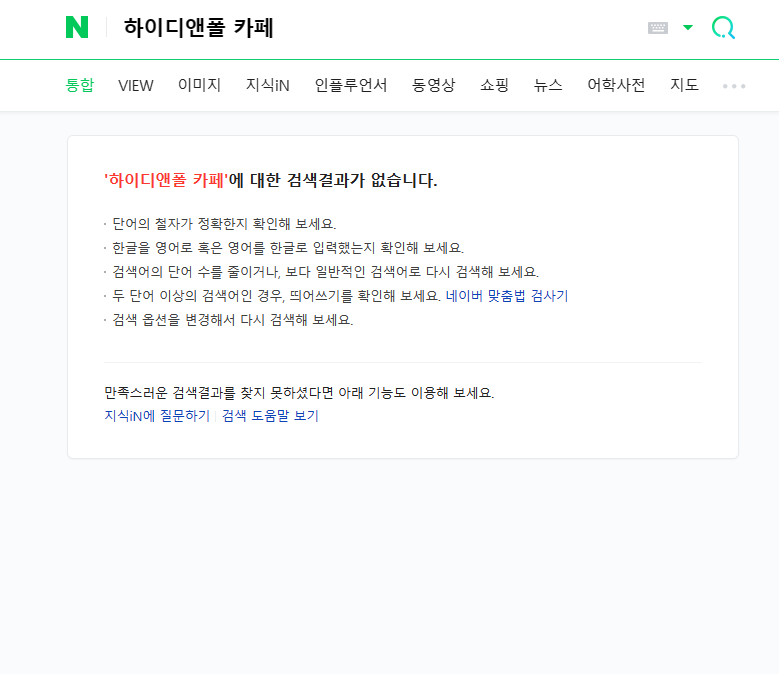Open the 네이버 맞춤법 검사기 link
Image resolution: width=779 pixels, height=674 pixels.
click(507, 296)
